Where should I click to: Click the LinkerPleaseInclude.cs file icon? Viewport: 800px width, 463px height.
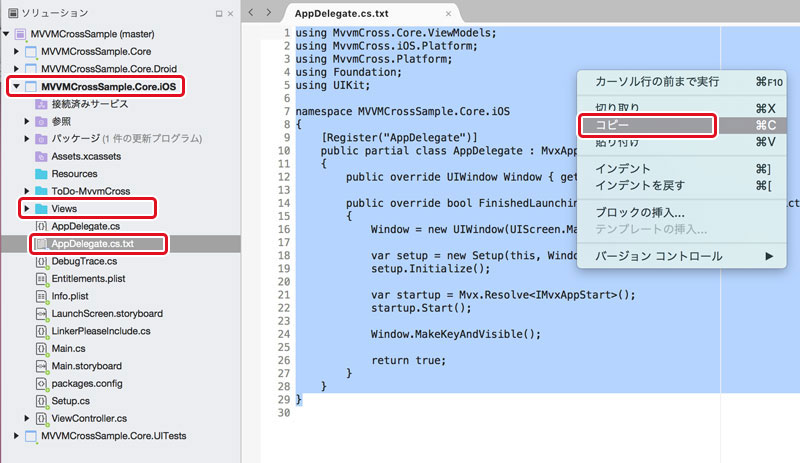click(x=41, y=331)
